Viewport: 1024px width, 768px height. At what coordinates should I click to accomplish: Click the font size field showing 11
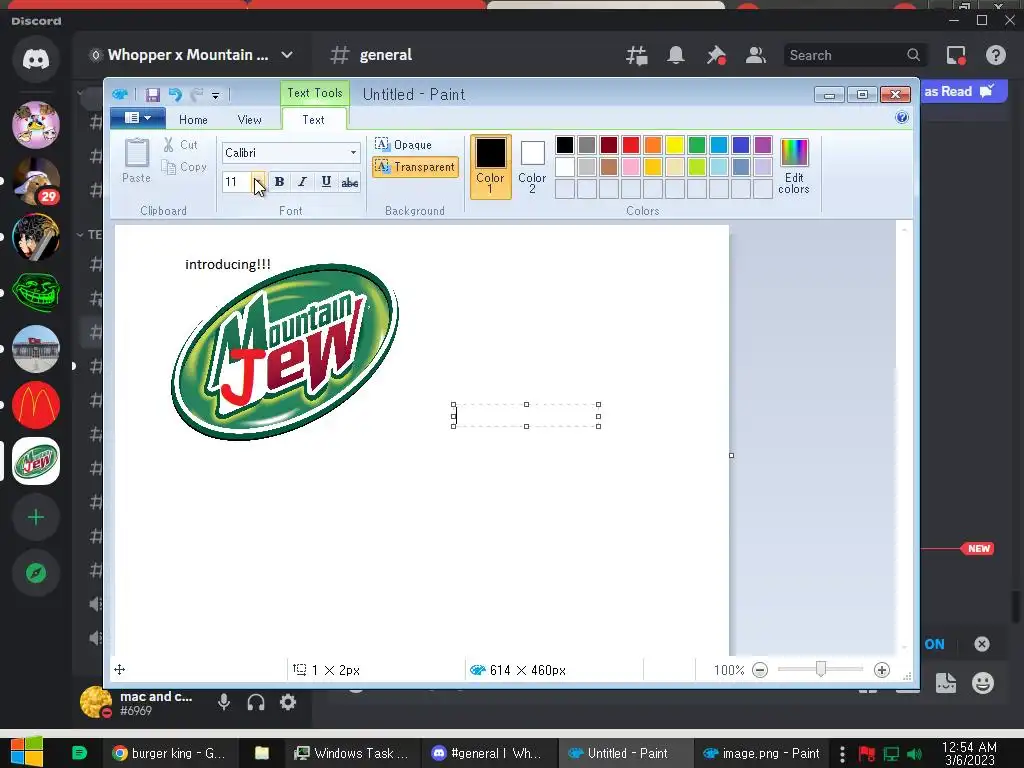pos(236,182)
